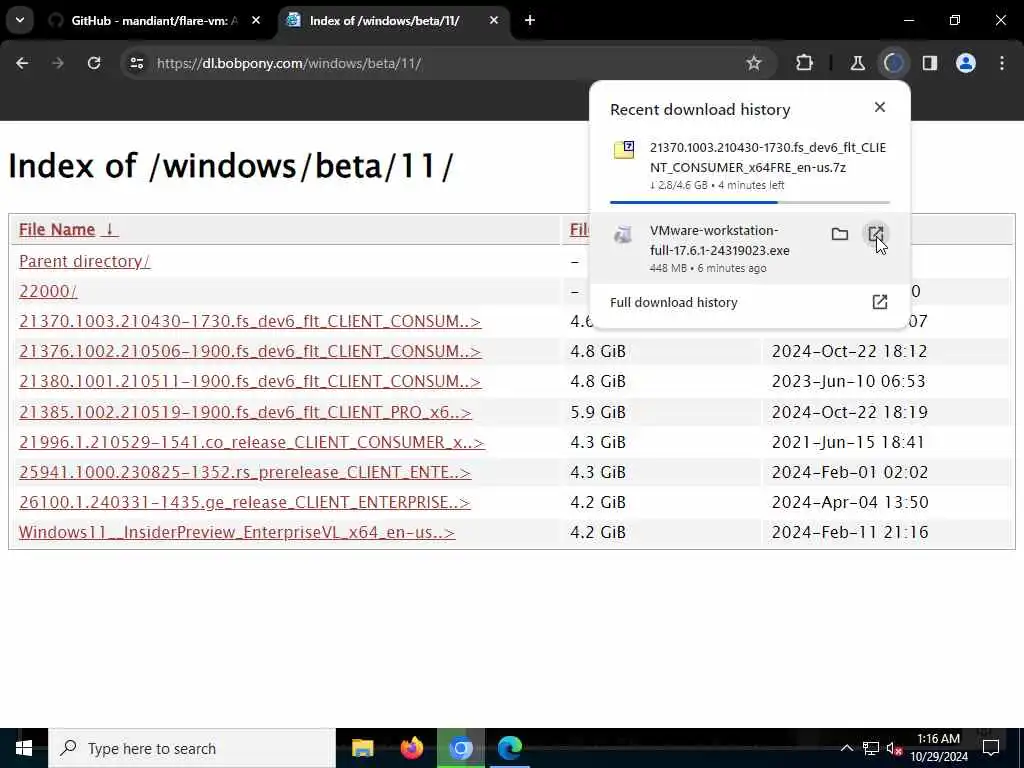Open Microsoft Edge from taskbar
This screenshot has height=768, width=1024.
pos(510,748)
